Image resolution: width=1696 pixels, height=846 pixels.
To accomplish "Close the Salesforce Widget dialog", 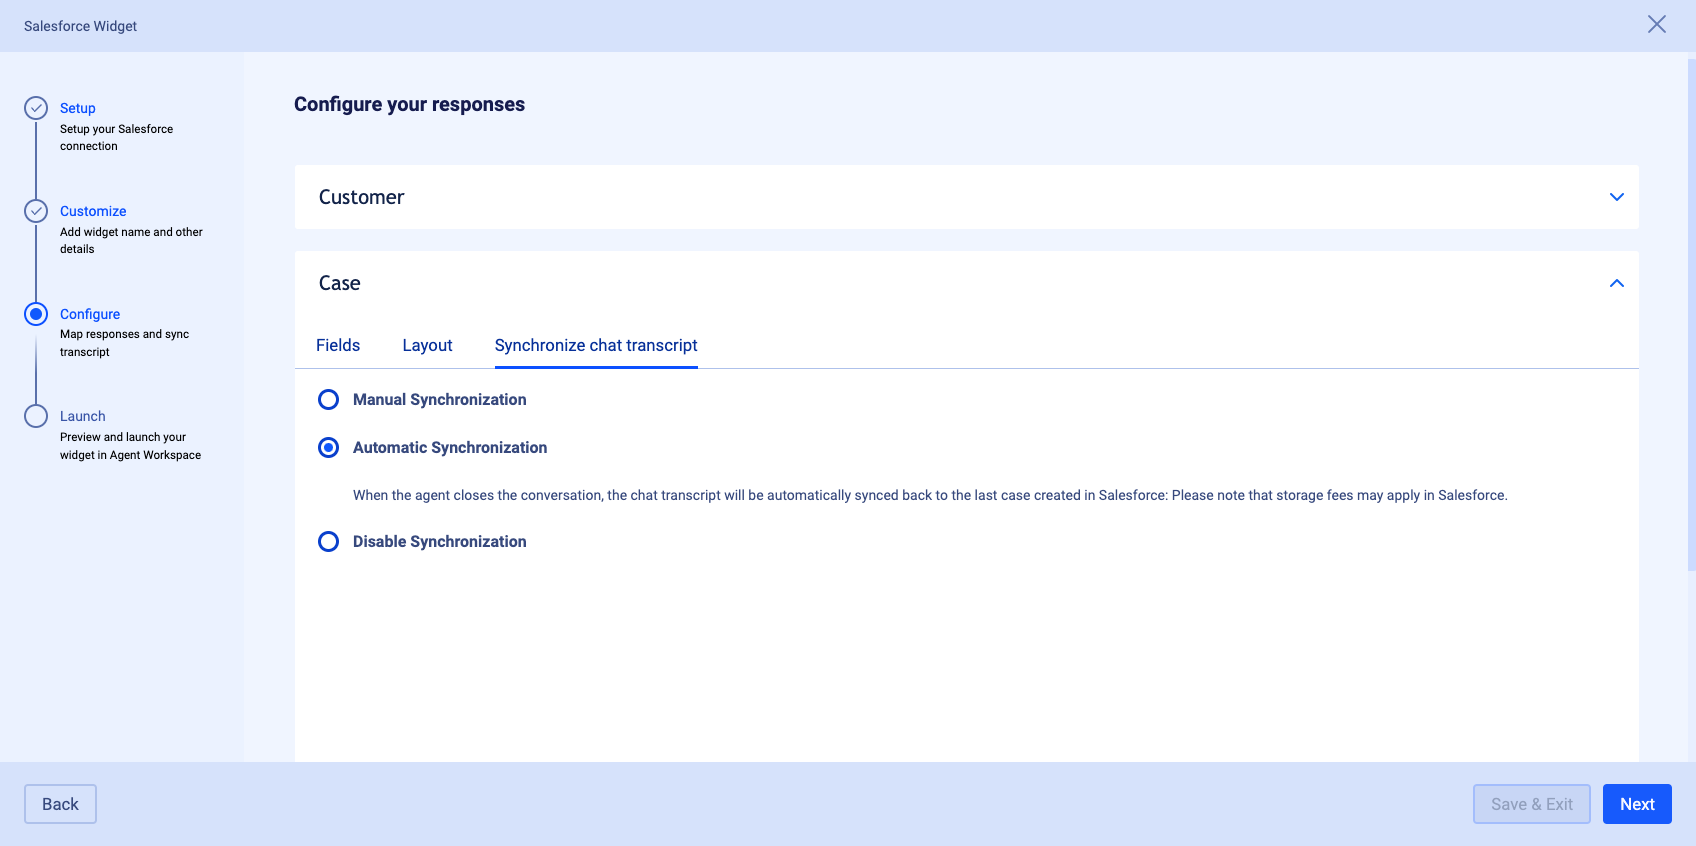I will point(1657,24).
